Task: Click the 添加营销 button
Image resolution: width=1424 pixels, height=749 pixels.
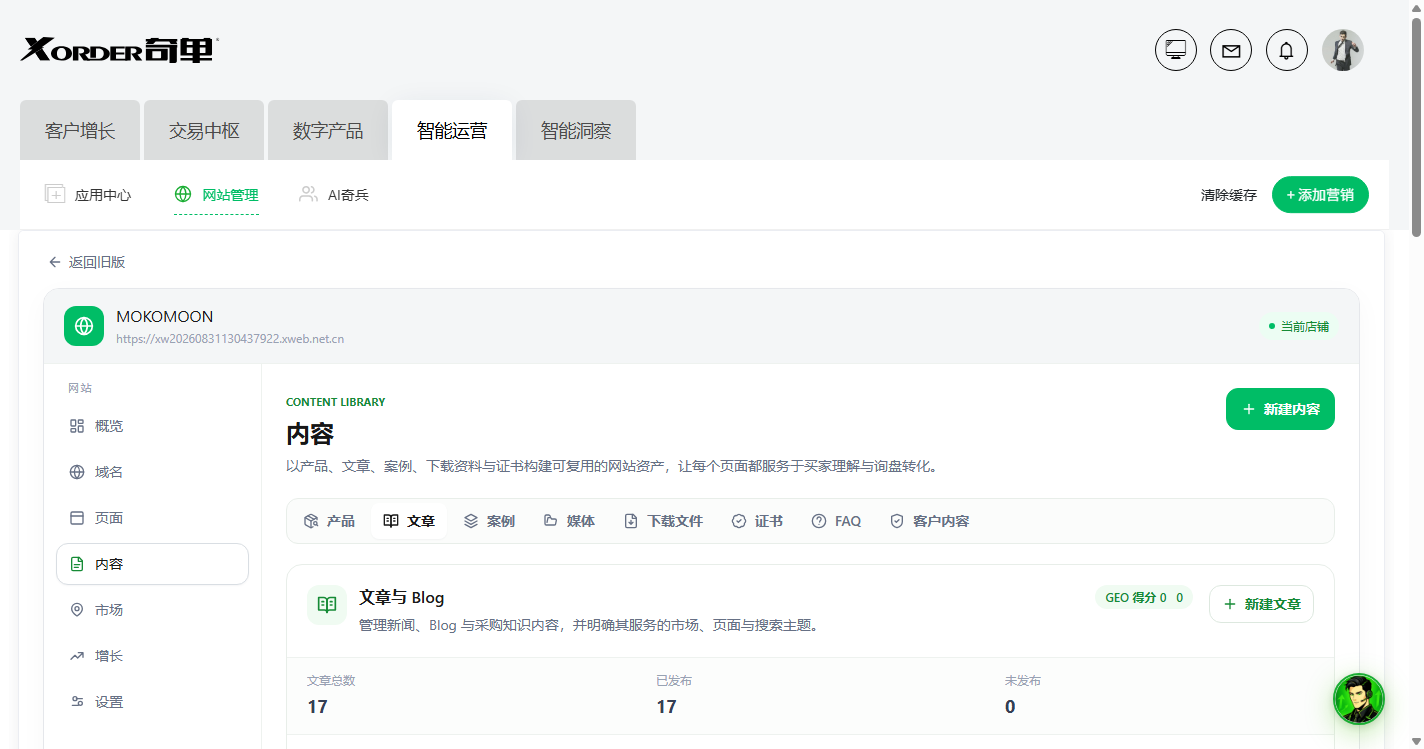Action: click(x=1320, y=195)
